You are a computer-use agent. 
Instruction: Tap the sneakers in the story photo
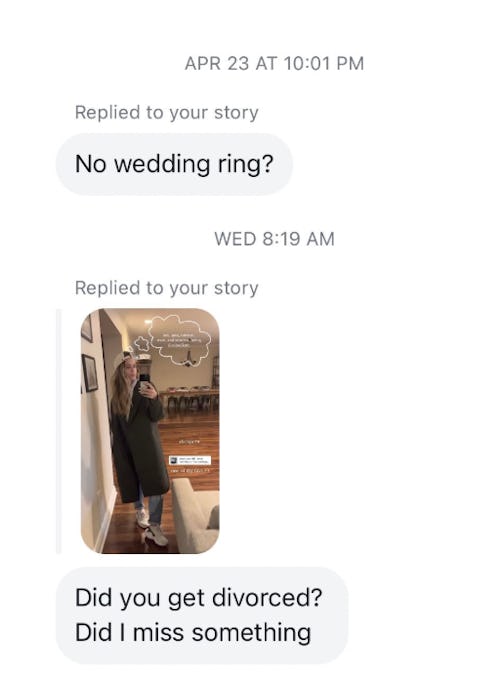tap(152, 528)
